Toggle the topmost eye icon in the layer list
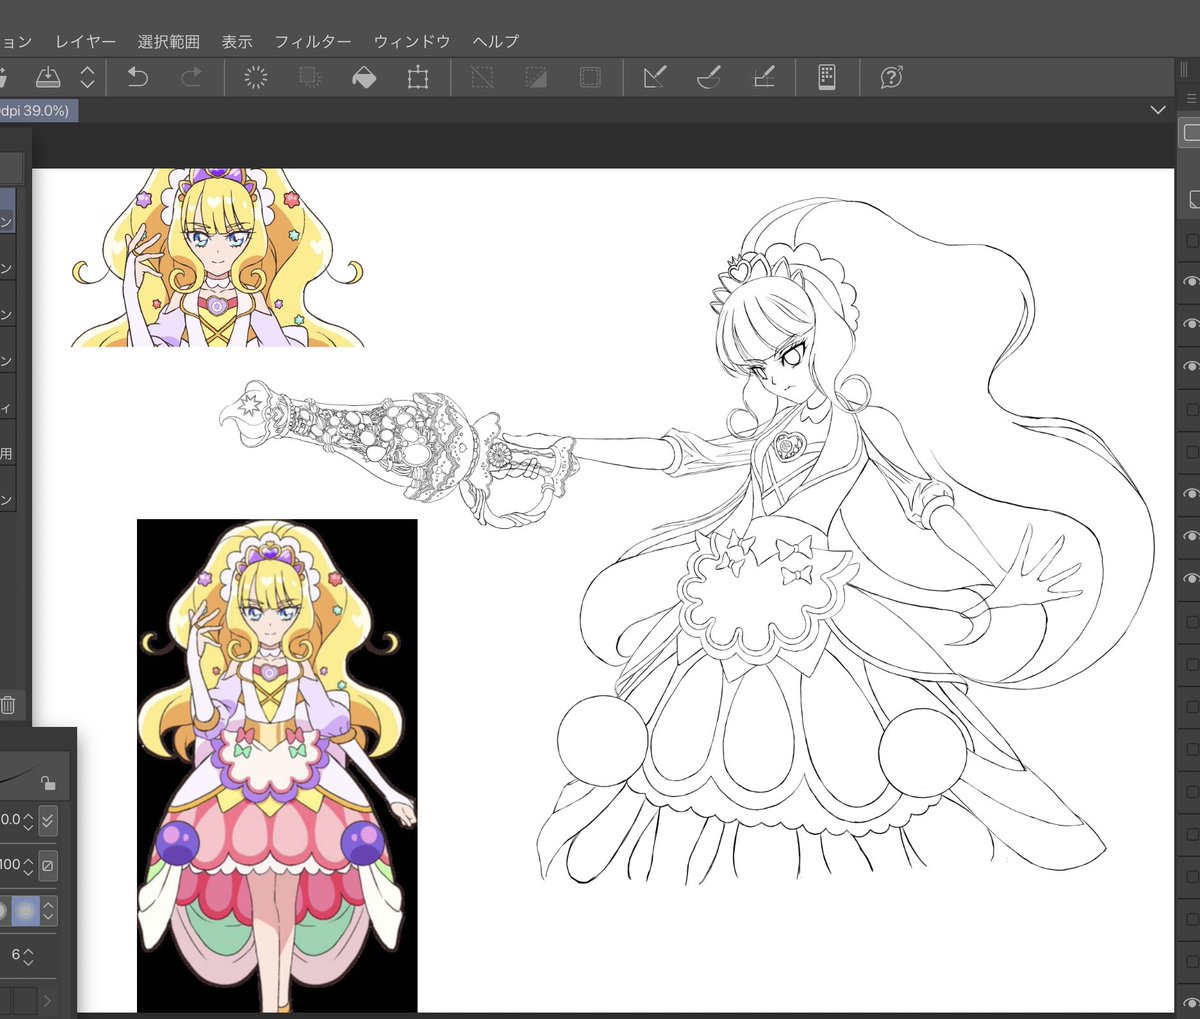The image size is (1200, 1019). (x=1191, y=281)
